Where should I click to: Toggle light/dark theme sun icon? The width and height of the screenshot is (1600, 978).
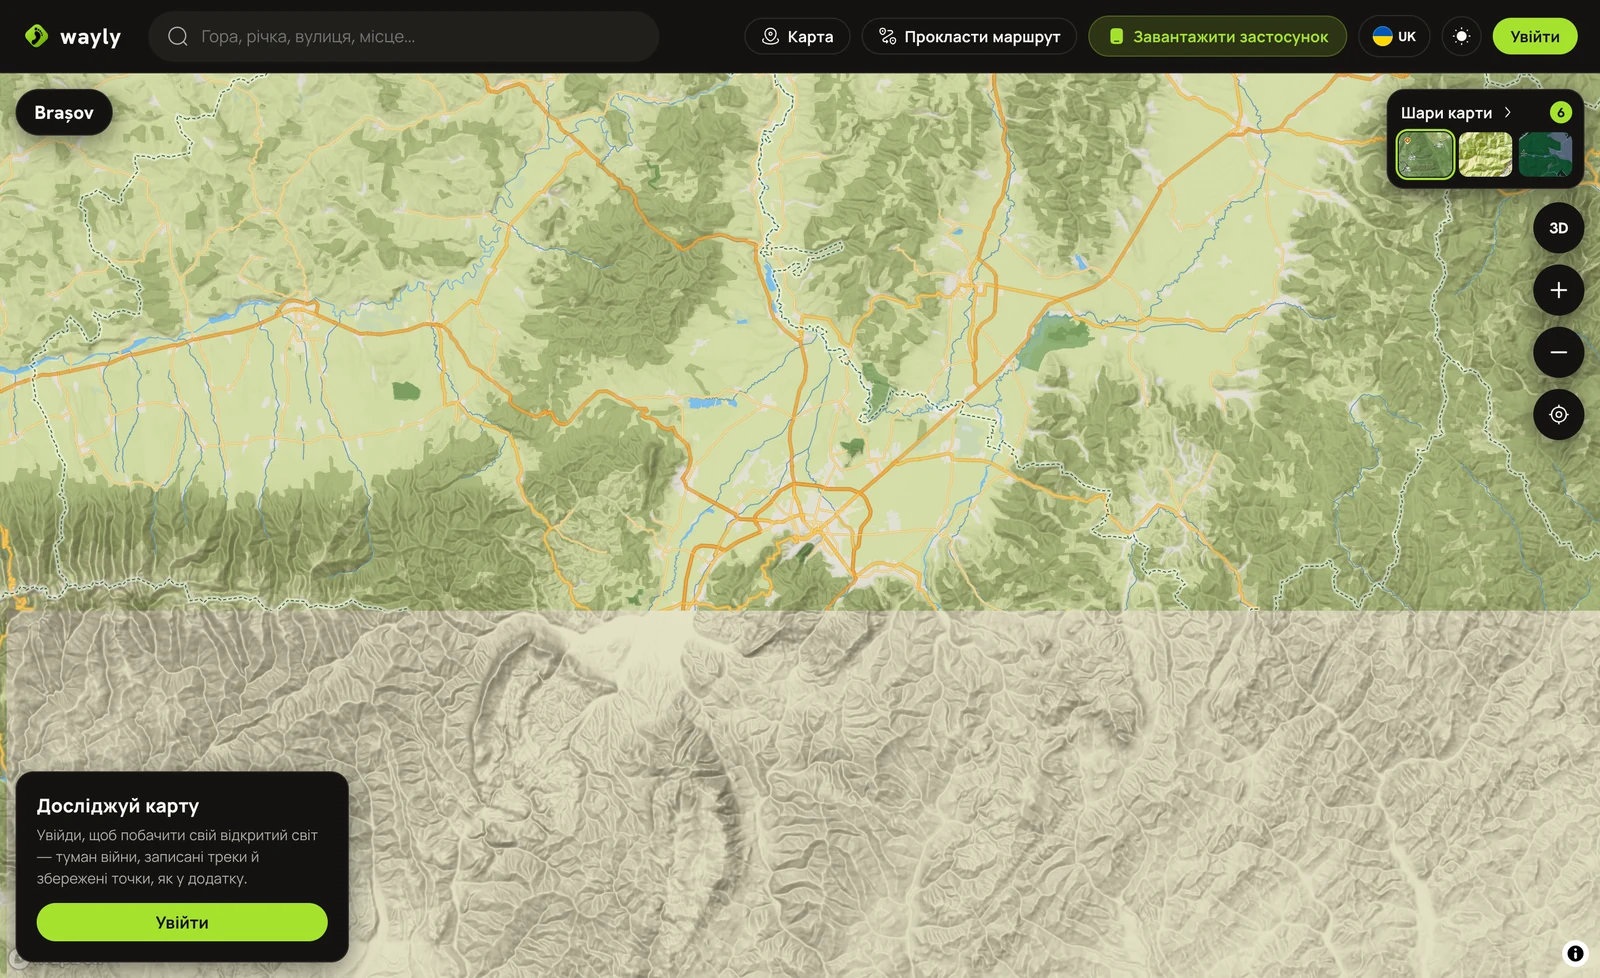pos(1462,37)
